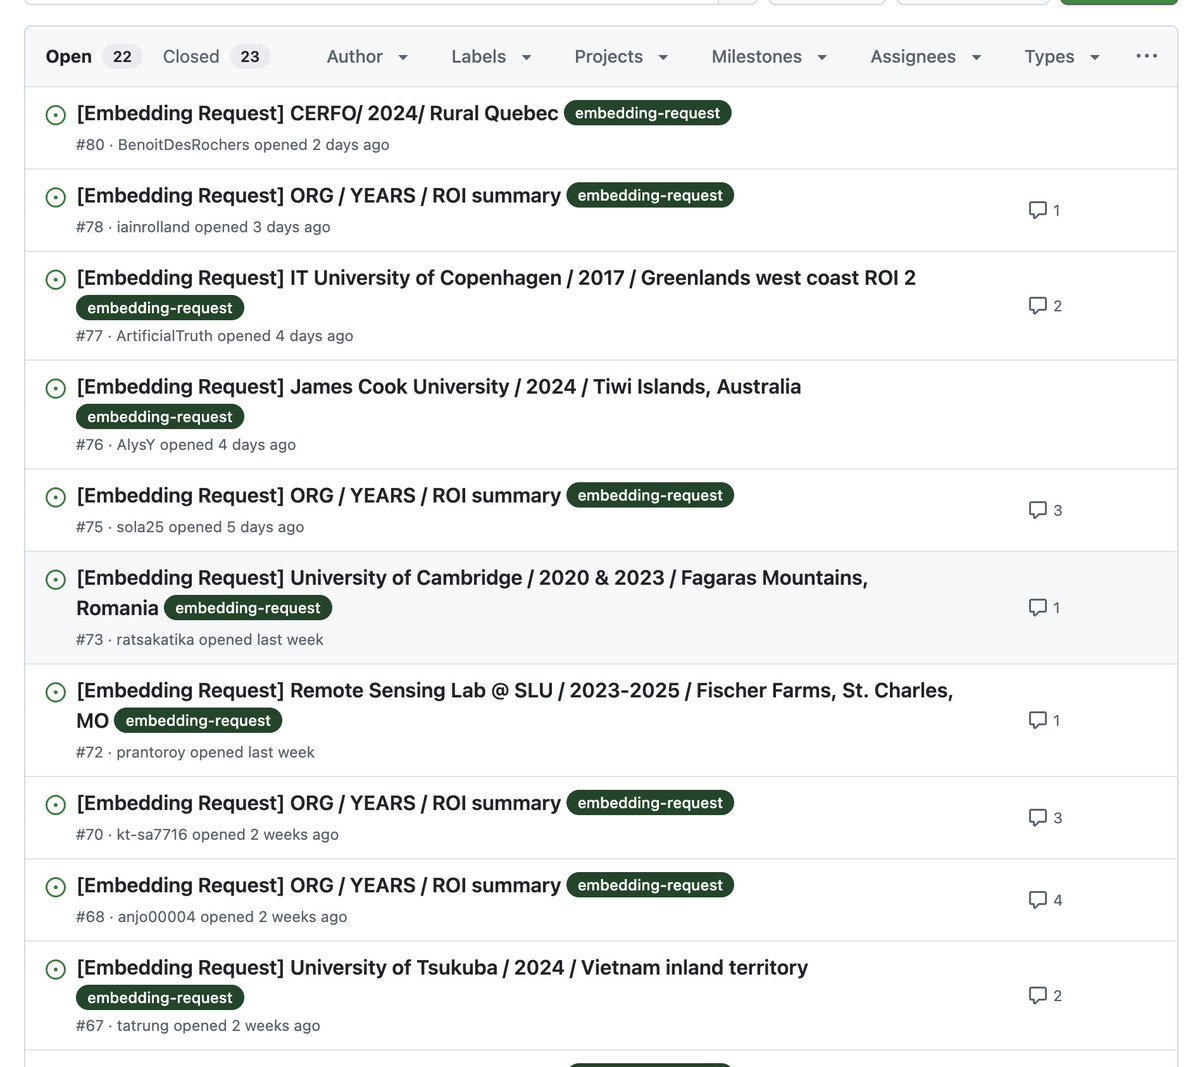
Task: Comment icon on issue #72
Action: coord(1038,720)
